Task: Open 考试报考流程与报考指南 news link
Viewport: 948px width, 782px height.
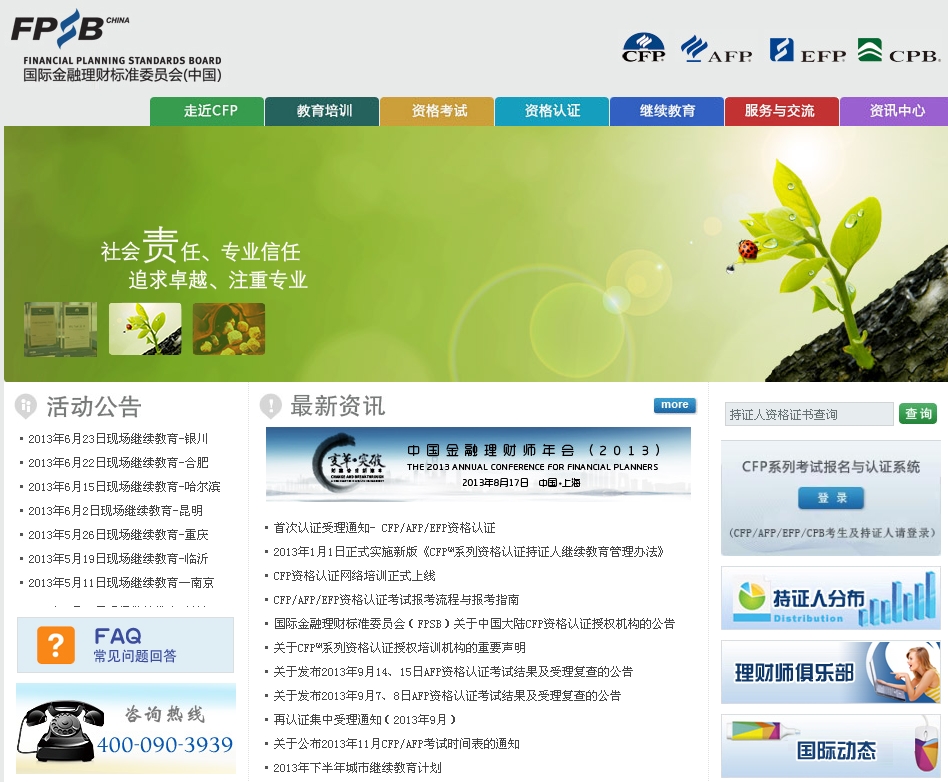Action: 396,600
